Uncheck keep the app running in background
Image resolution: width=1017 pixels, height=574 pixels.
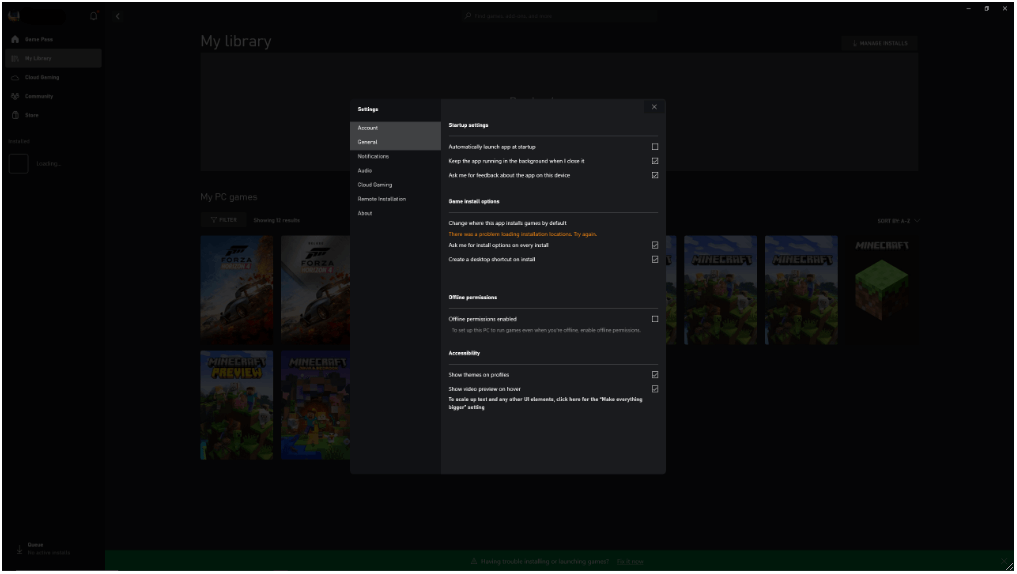655,161
